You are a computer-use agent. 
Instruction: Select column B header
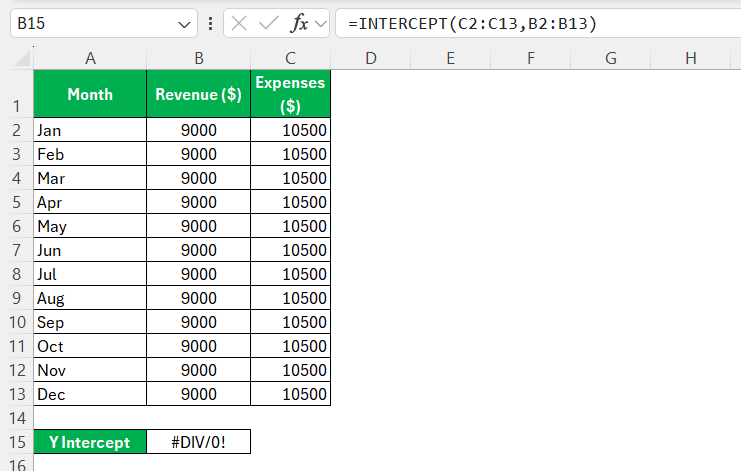(198, 59)
